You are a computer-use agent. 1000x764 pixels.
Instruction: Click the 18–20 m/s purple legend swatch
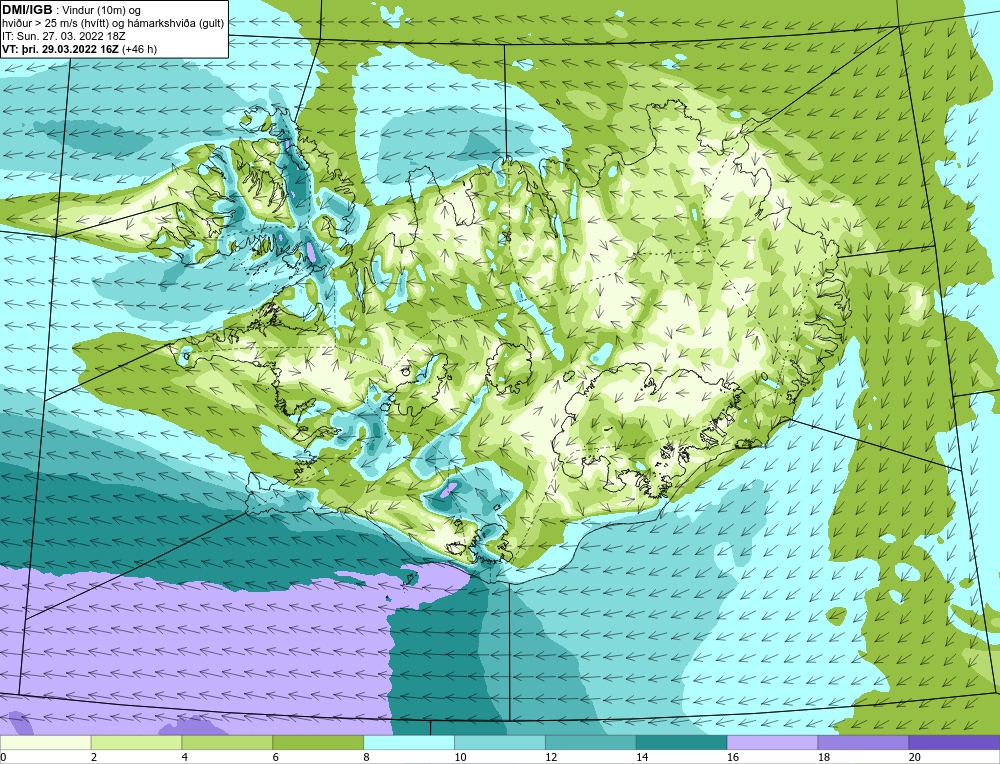[864, 742]
